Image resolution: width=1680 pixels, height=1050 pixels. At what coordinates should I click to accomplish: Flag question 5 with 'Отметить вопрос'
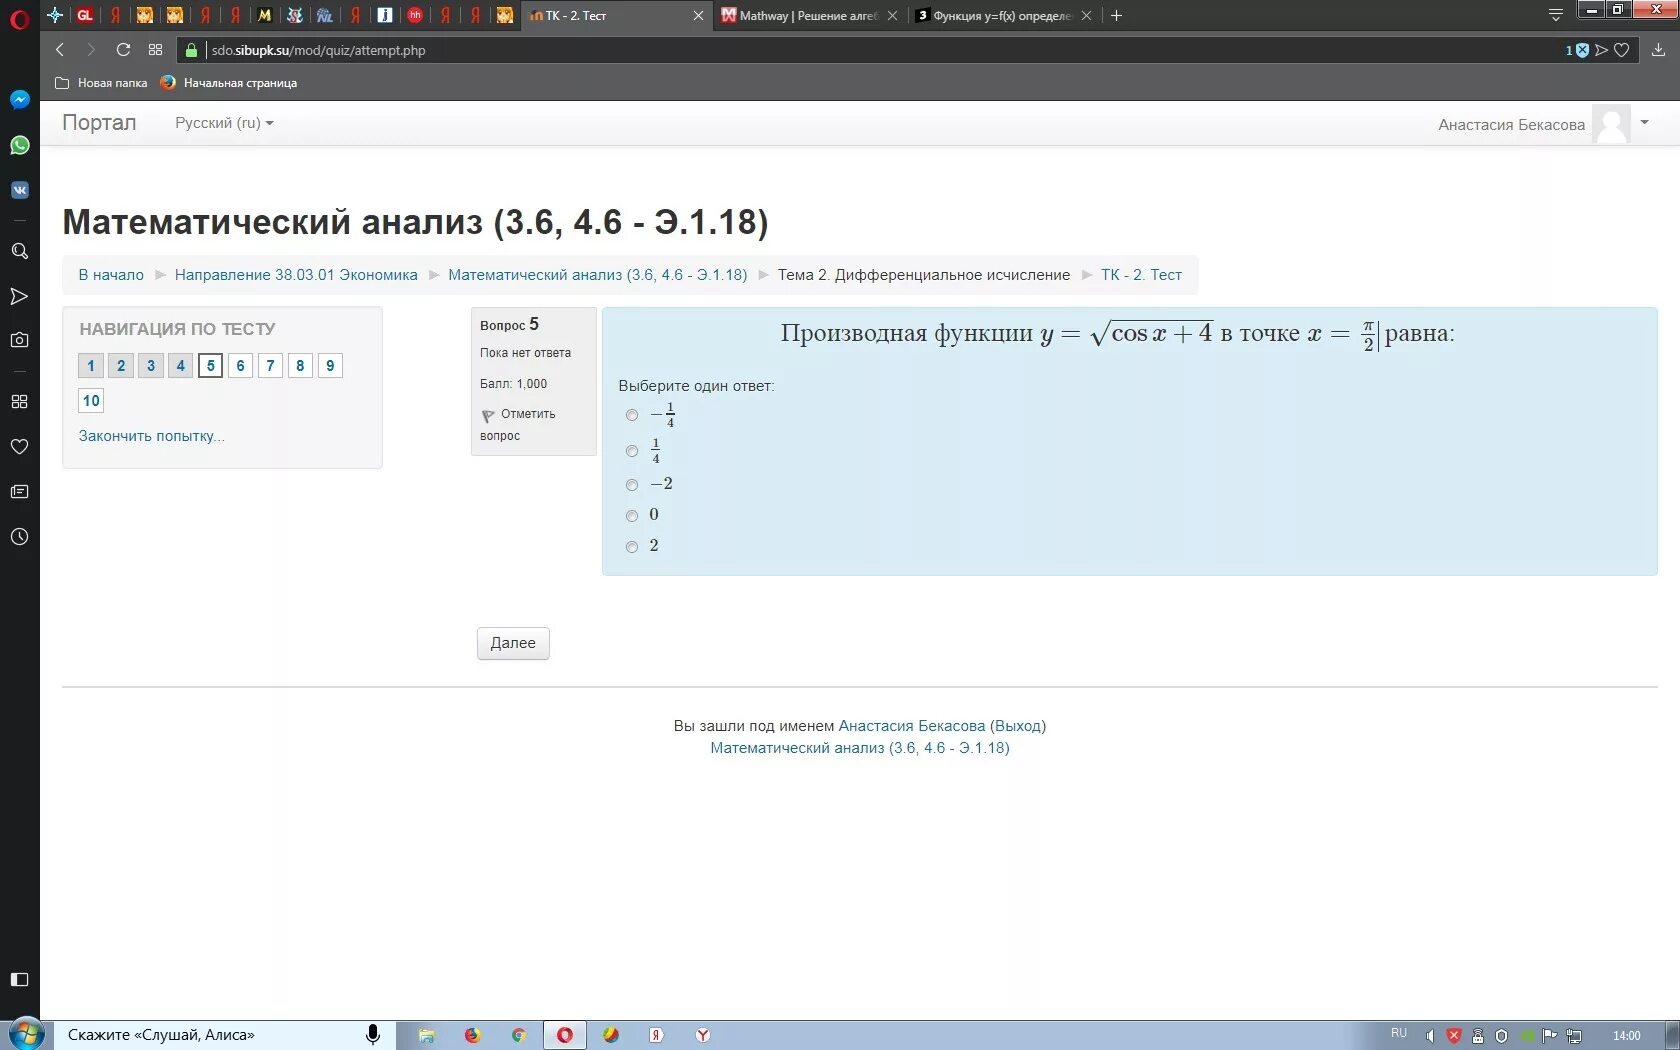coord(518,424)
